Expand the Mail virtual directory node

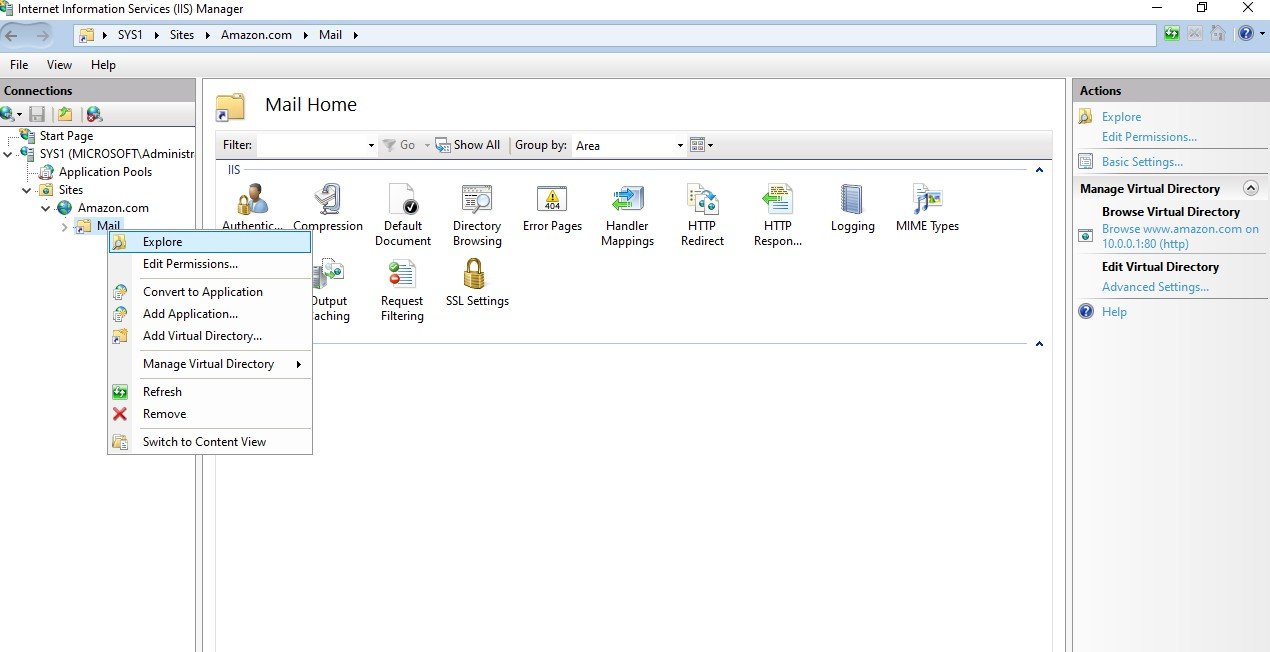pos(65,226)
